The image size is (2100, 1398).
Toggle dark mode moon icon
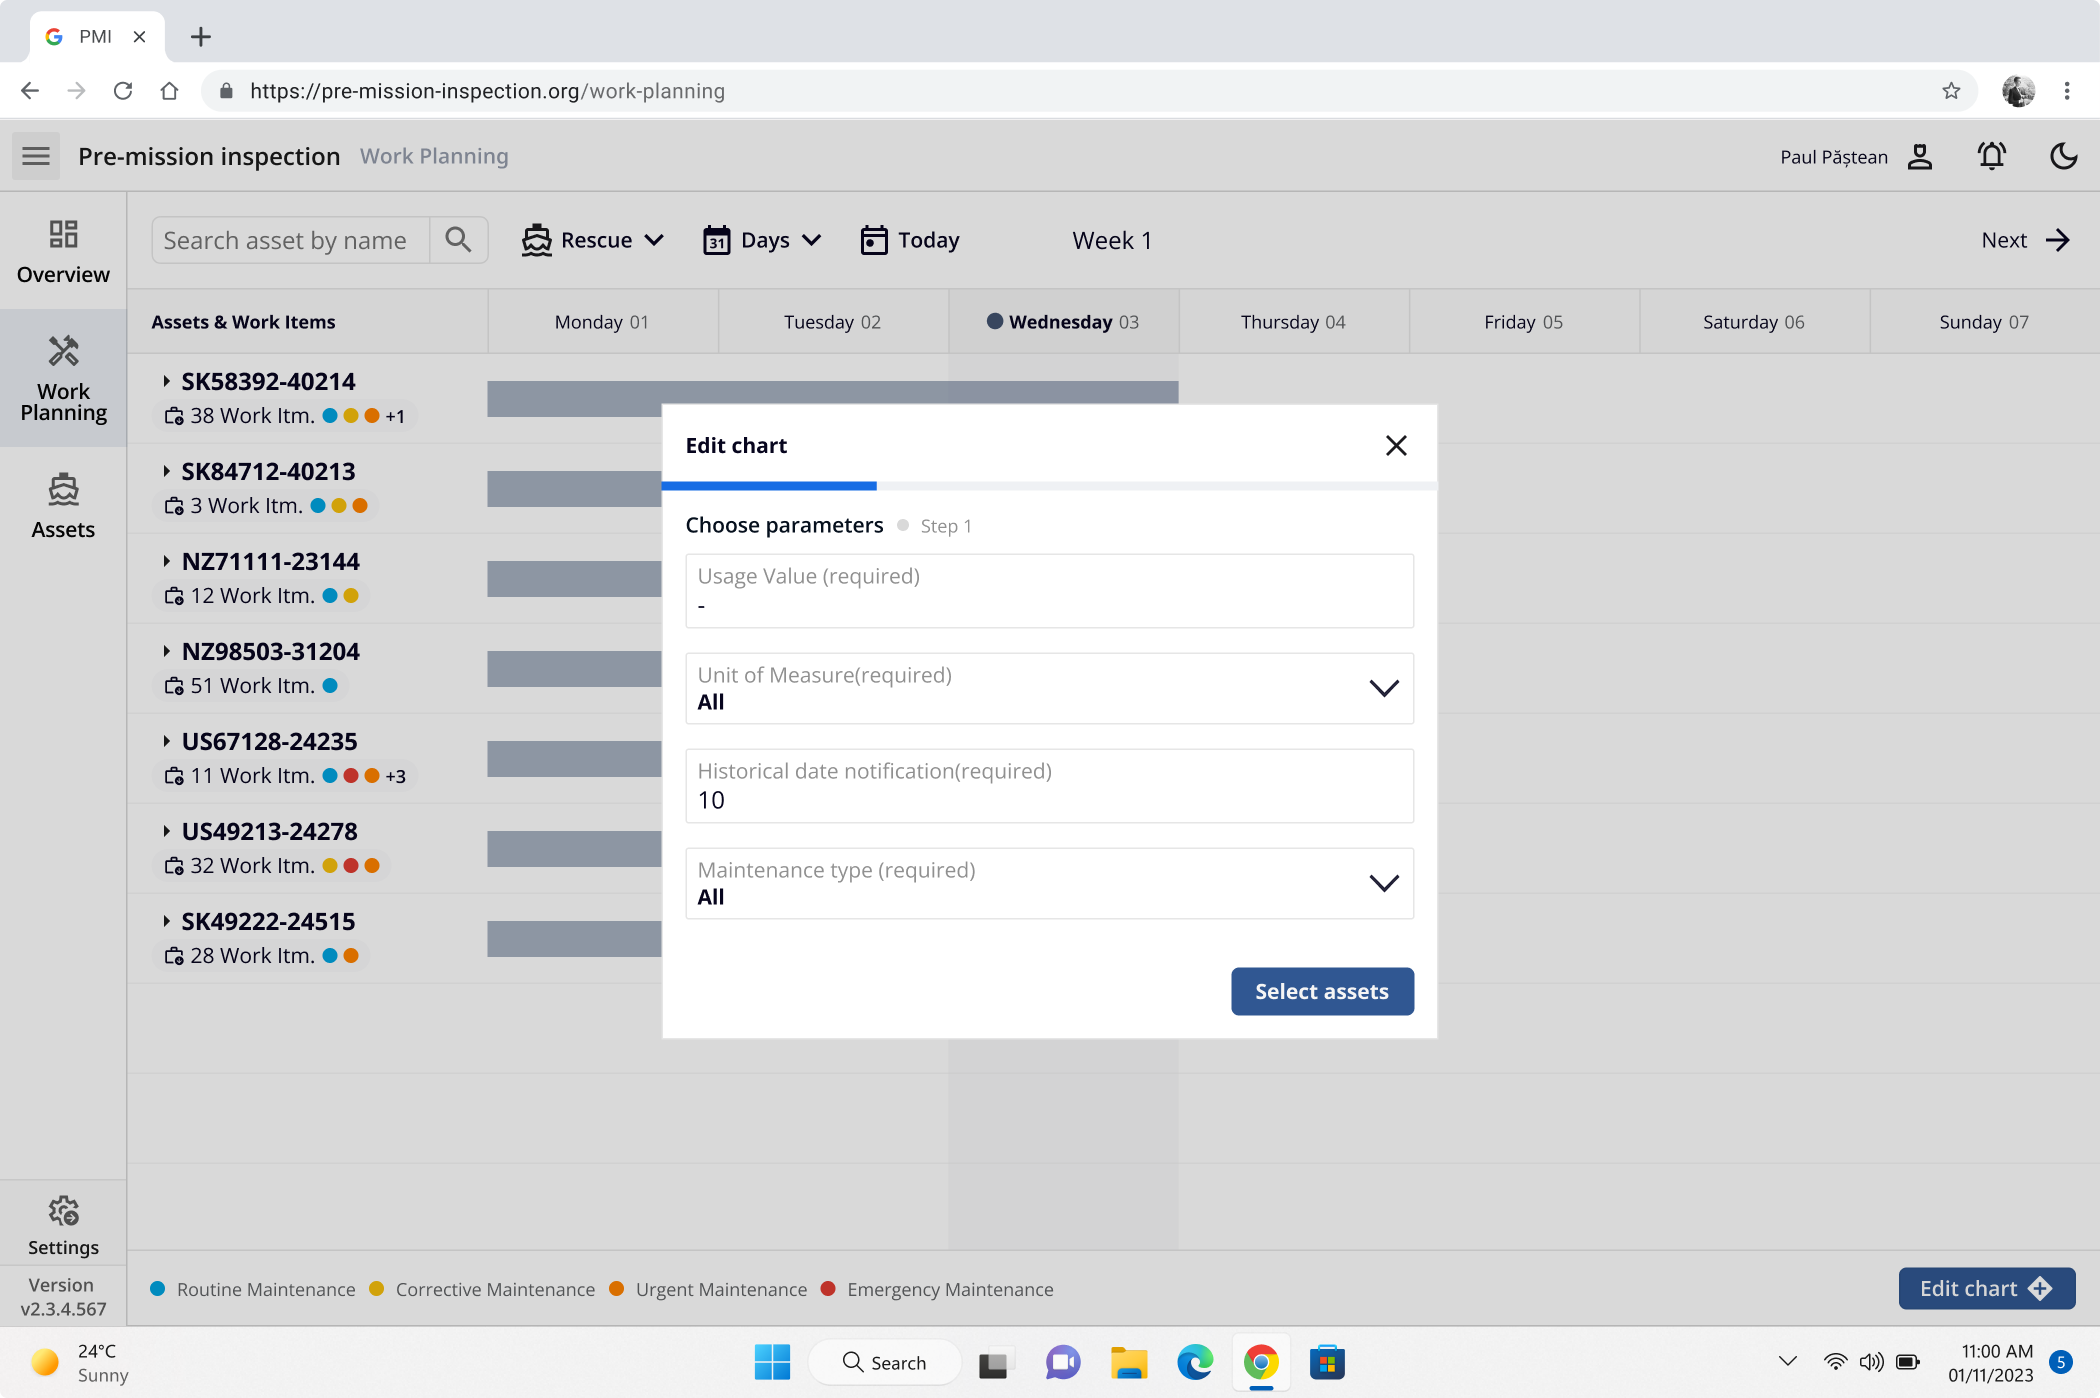pyautogui.click(x=2063, y=156)
